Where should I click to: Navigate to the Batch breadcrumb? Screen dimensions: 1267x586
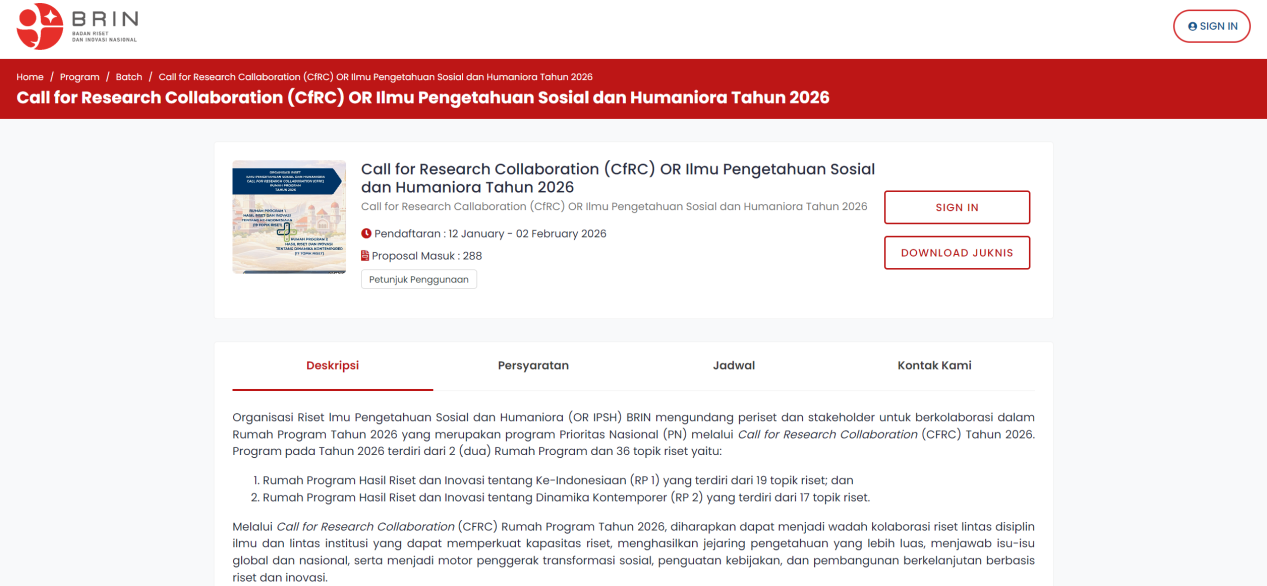[x=129, y=77]
